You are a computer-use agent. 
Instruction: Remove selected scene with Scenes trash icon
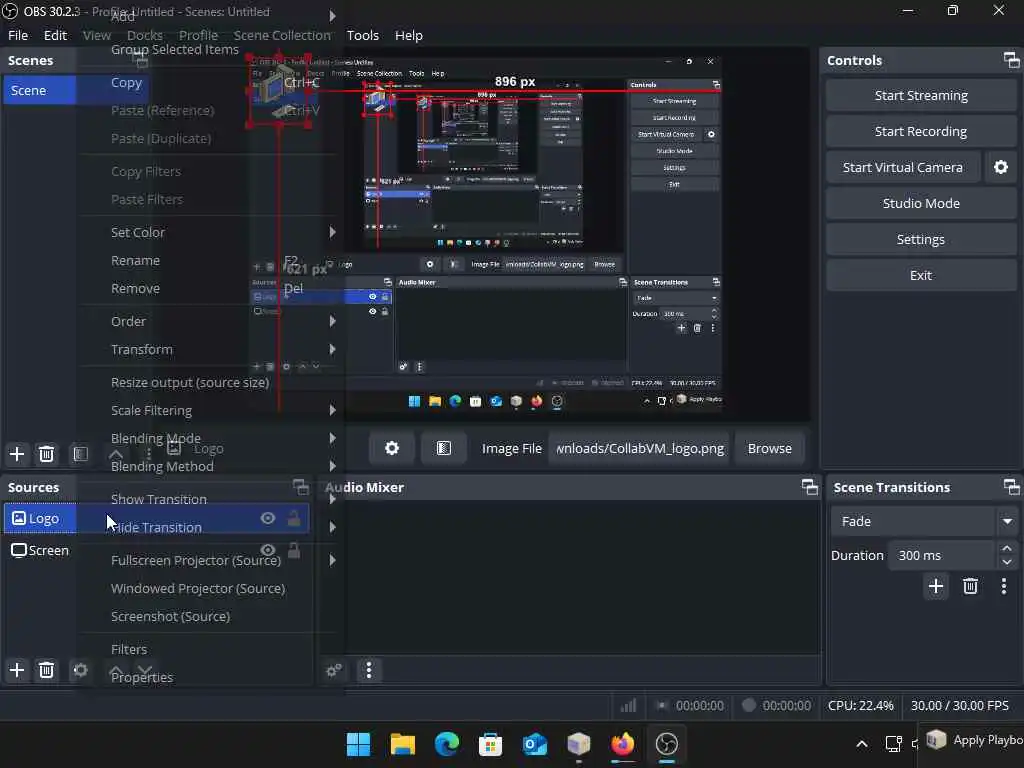coord(46,454)
